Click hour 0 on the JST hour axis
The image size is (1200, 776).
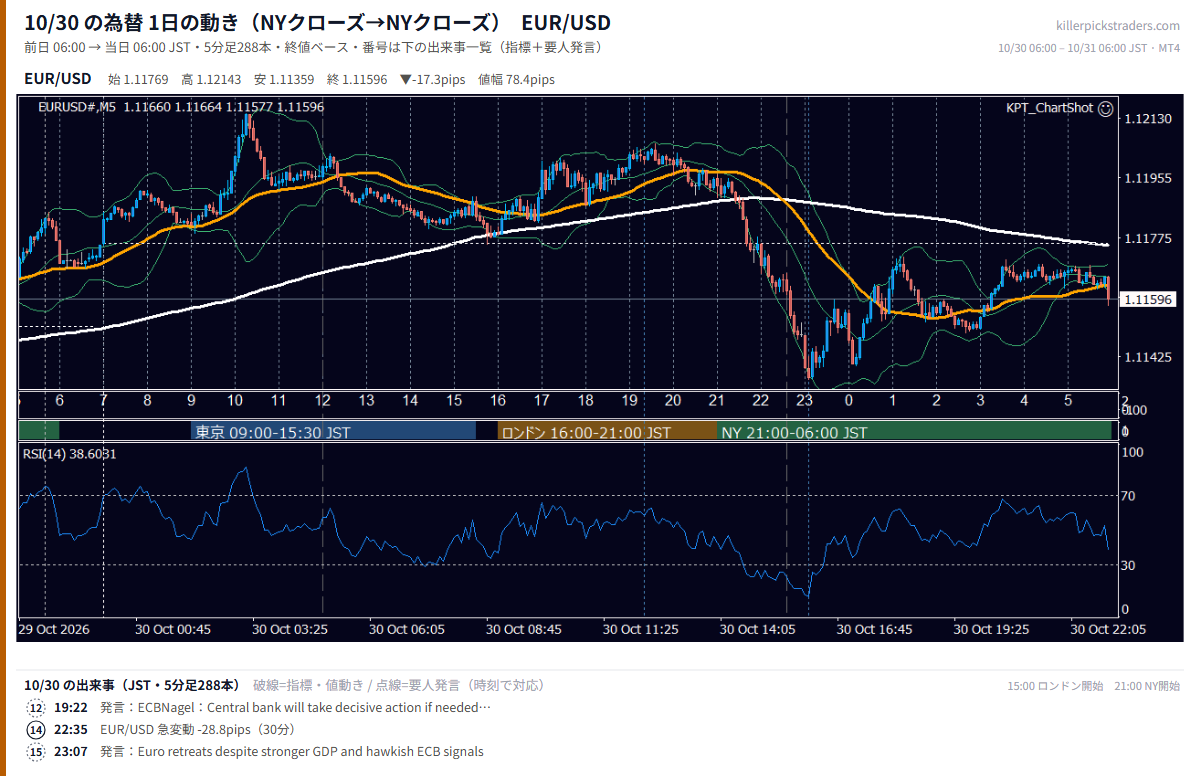coord(849,401)
